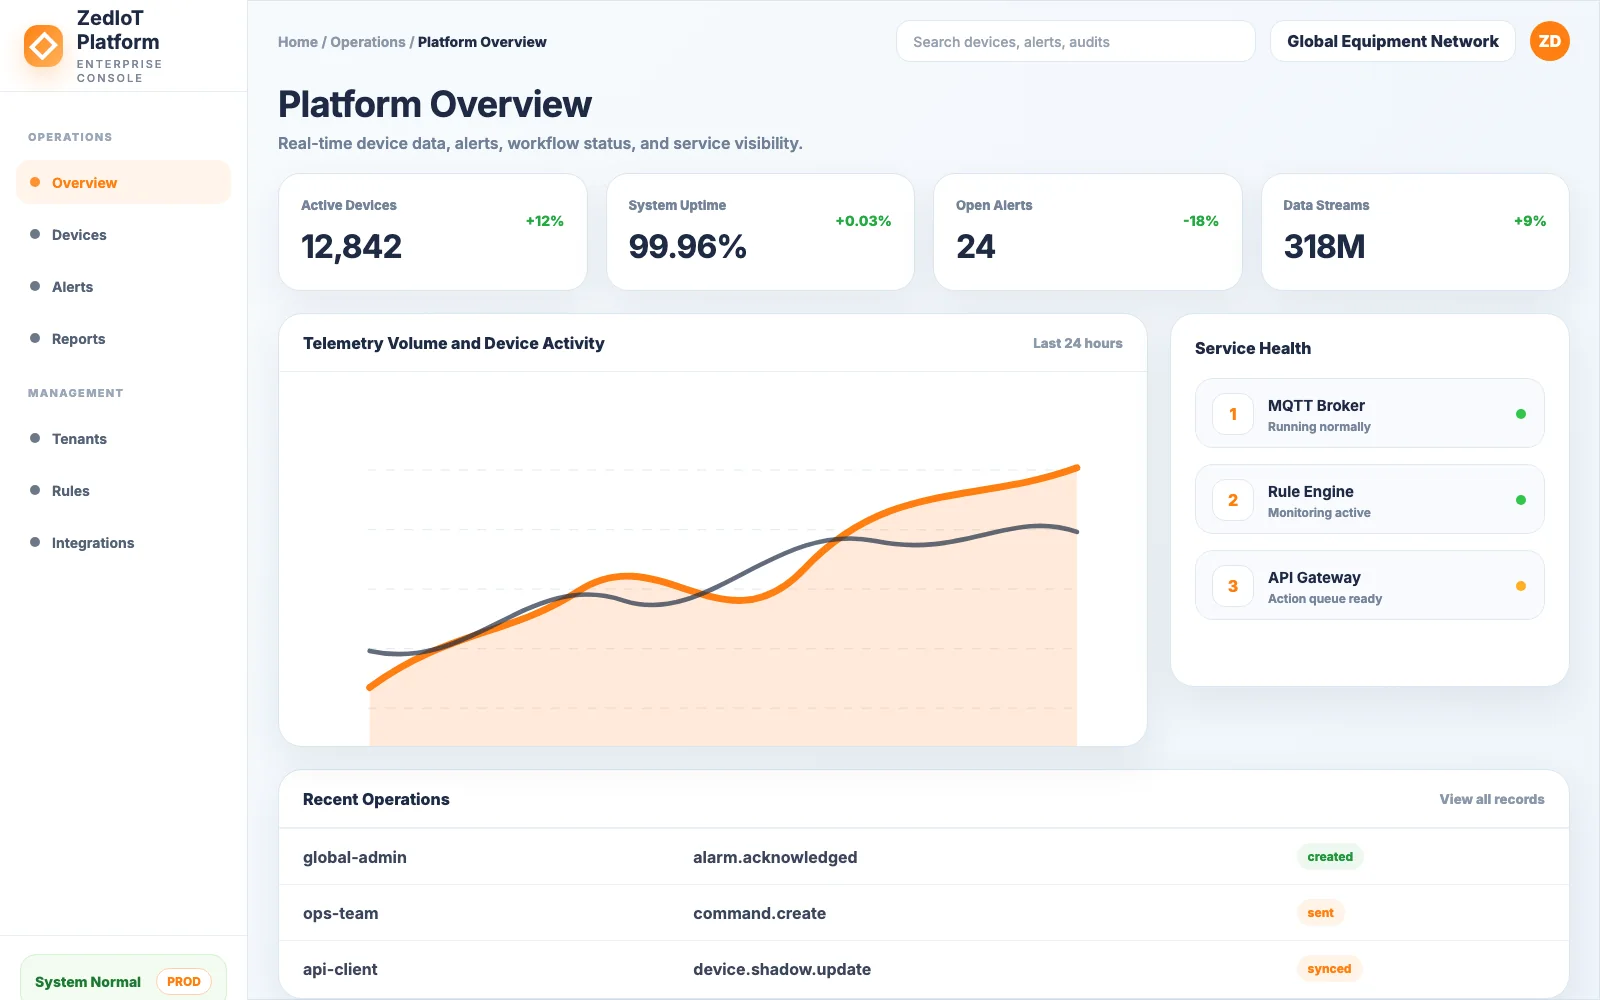Click the +12% change value
This screenshot has width=1600, height=1000.
(x=544, y=221)
